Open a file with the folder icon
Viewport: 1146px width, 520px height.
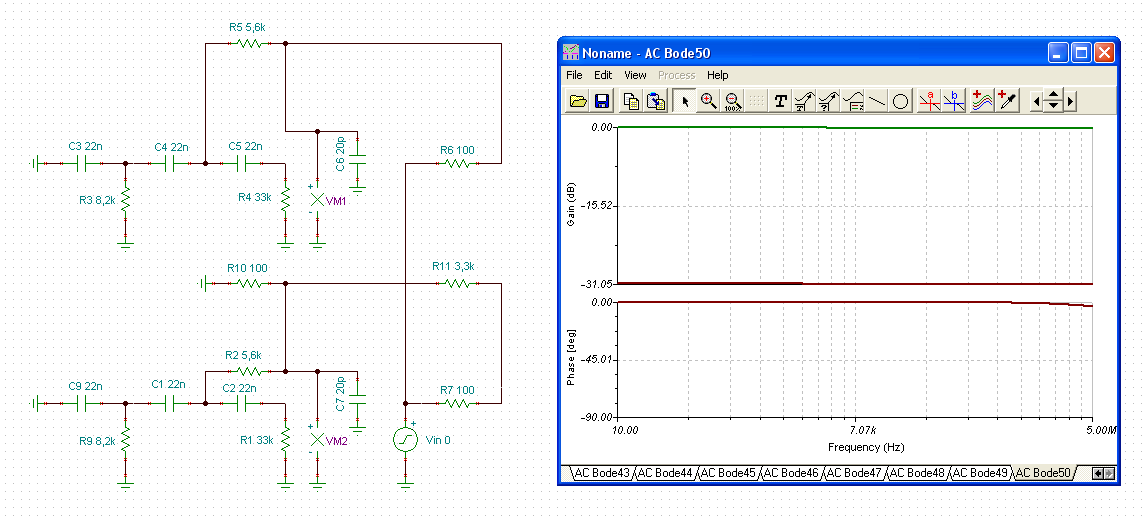point(578,102)
